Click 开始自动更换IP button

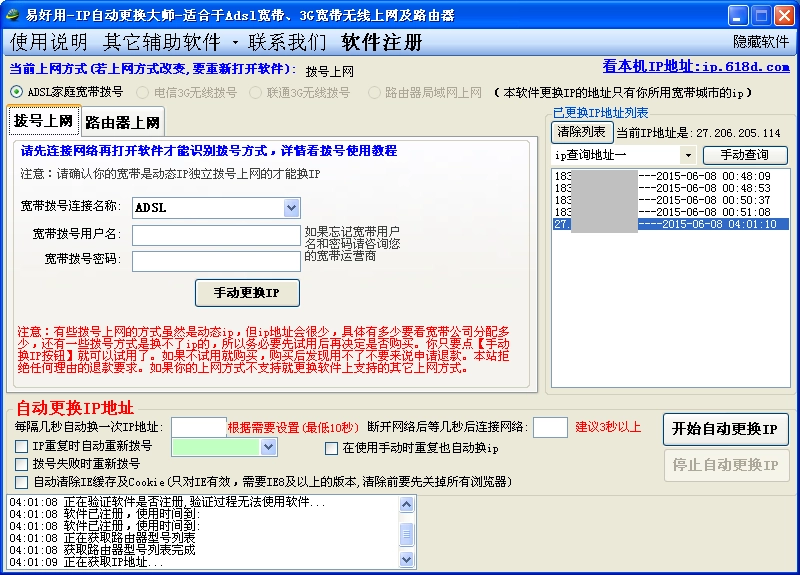[725, 429]
